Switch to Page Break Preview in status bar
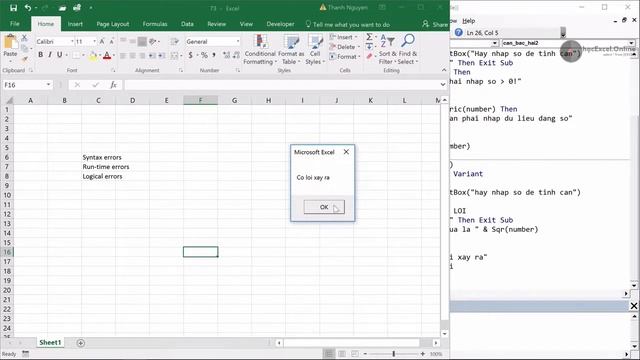Viewport: 640px width, 360px height. coord(355,353)
